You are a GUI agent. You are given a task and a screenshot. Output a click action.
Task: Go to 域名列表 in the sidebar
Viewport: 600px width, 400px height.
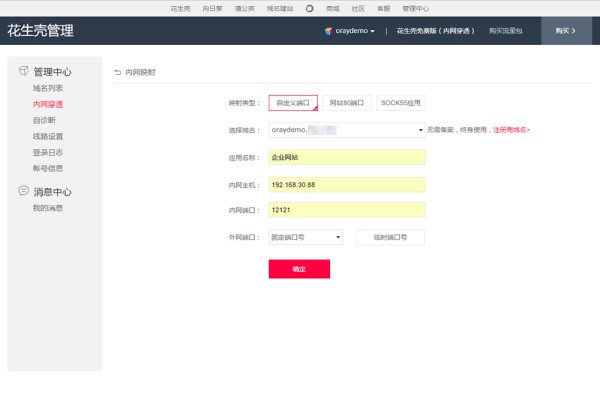pyautogui.click(x=48, y=88)
